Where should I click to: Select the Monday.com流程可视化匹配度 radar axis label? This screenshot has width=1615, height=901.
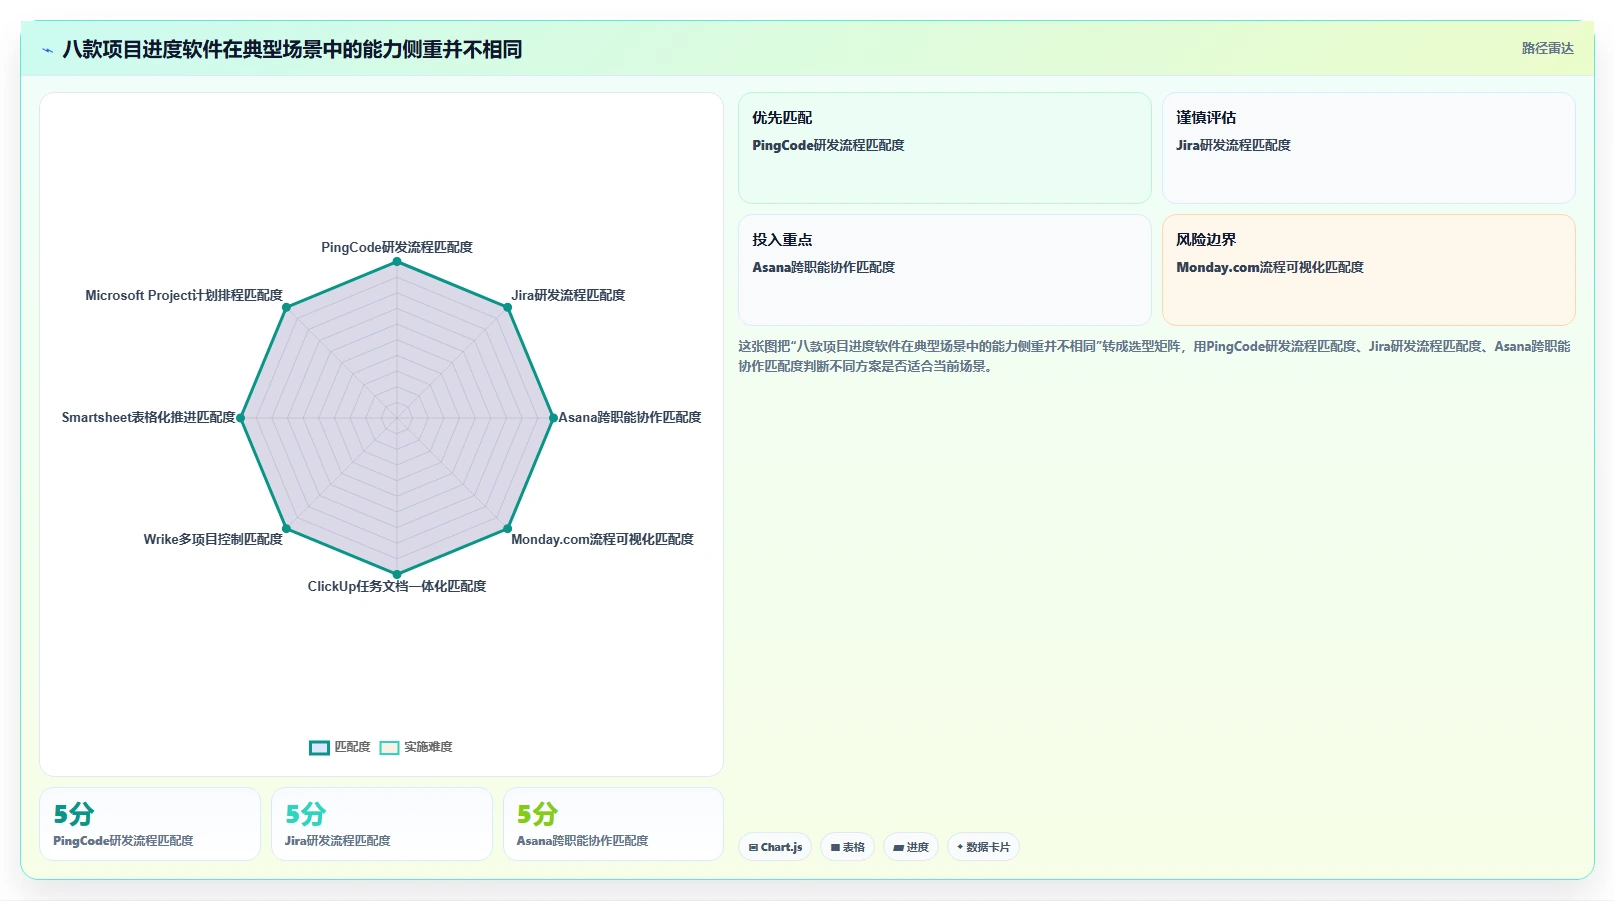[602, 539]
